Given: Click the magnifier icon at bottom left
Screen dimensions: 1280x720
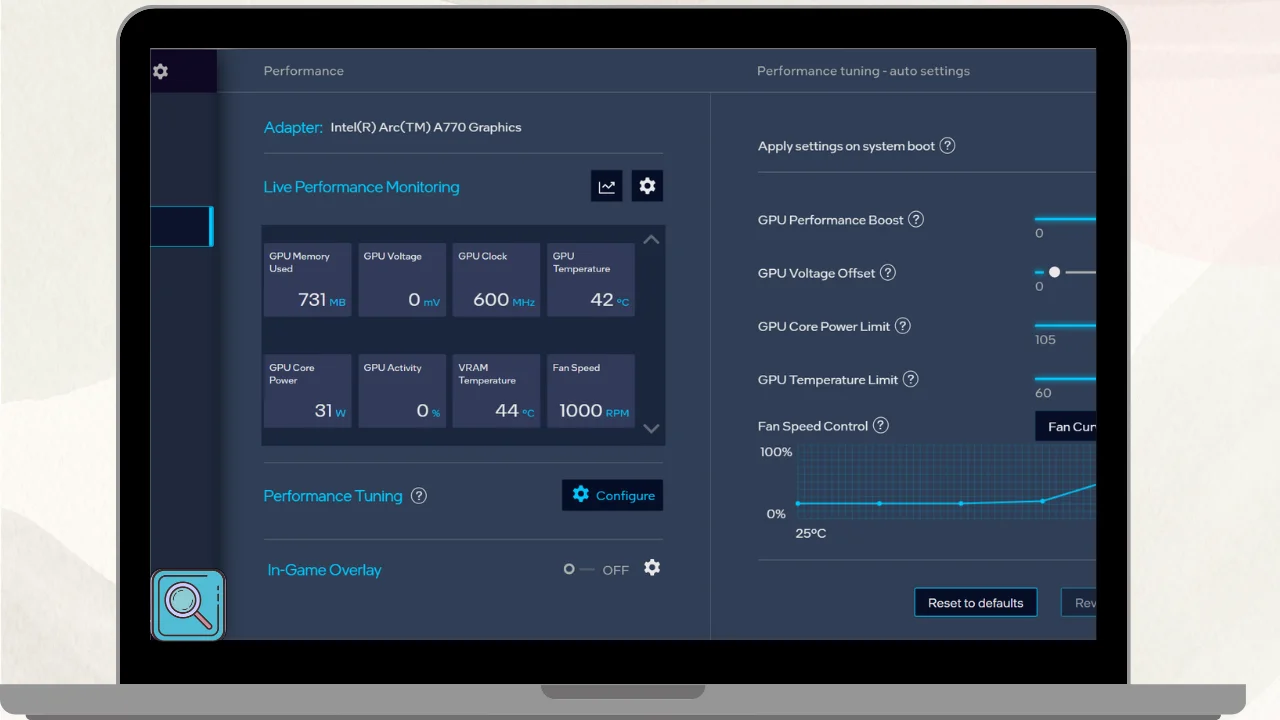Looking at the screenshot, I should (x=188, y=605).
